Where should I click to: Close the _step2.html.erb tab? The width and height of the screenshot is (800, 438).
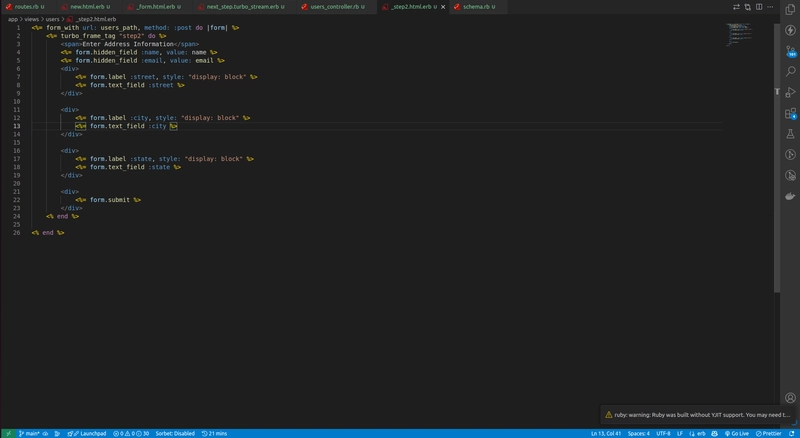[443, 7]
